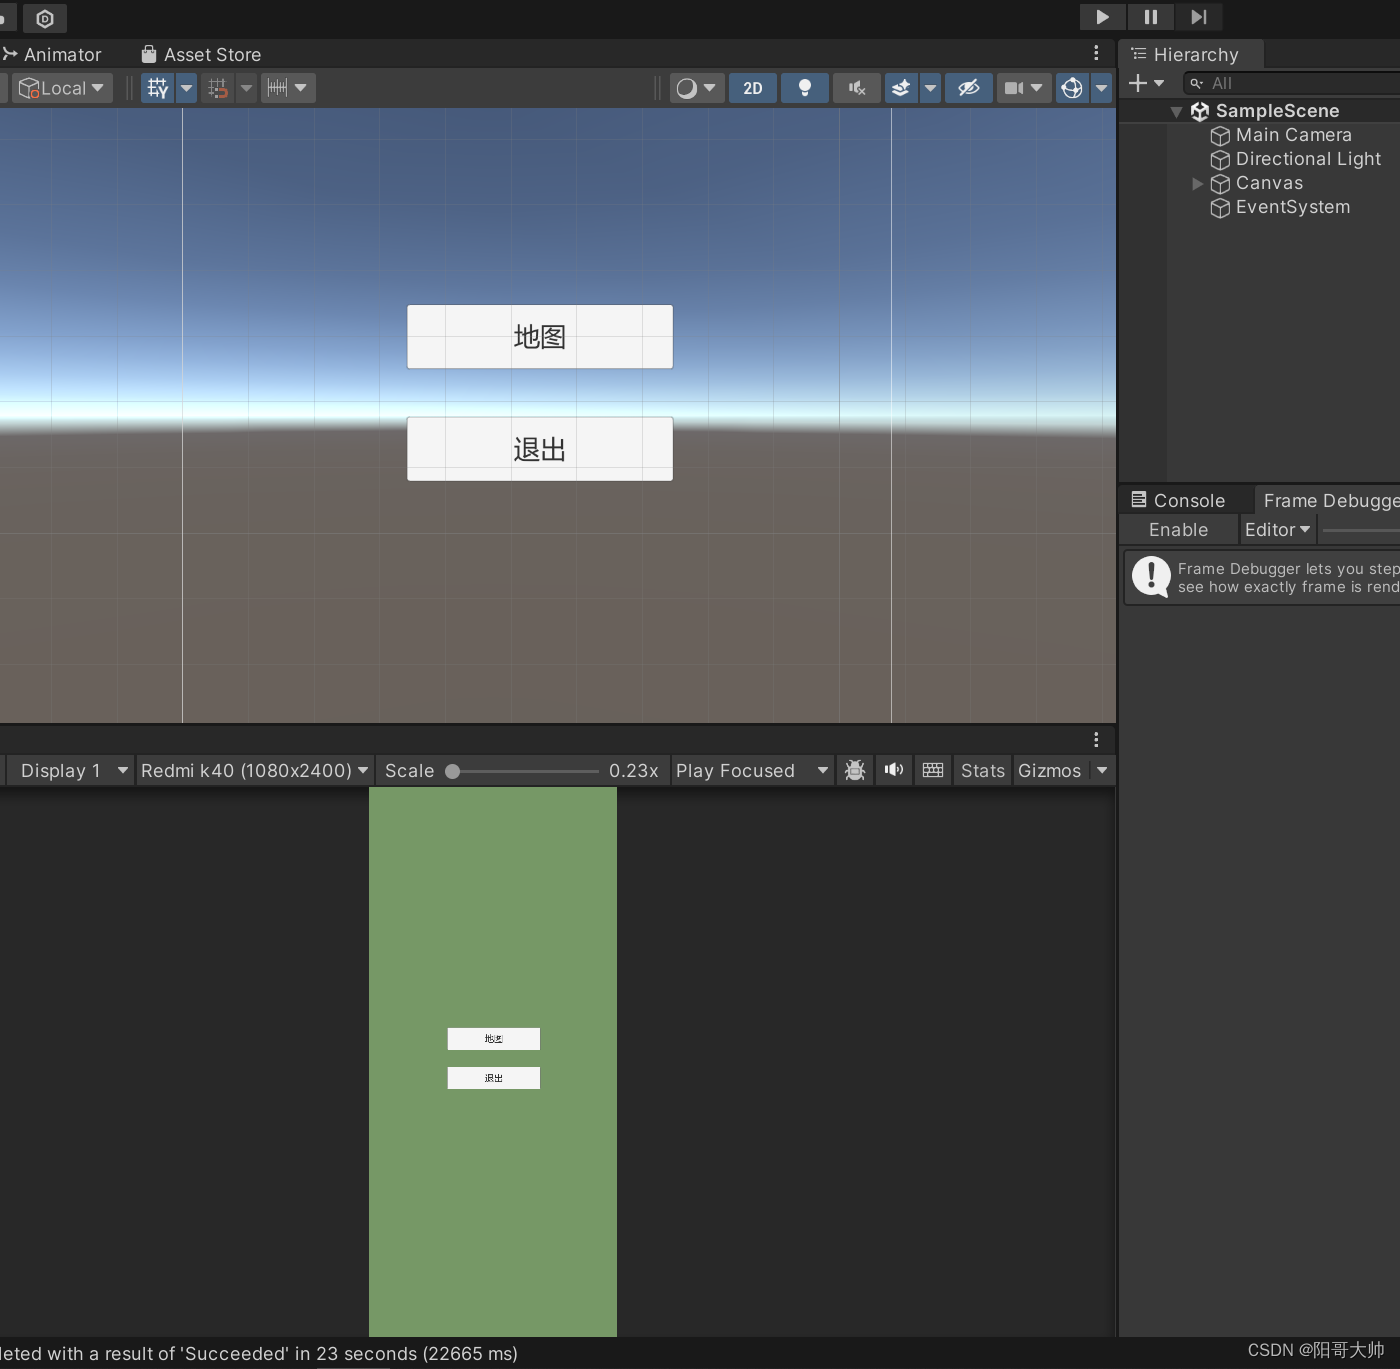
Task: Open the Editor dropdown in Console
Action: (x=1277, y=529)
